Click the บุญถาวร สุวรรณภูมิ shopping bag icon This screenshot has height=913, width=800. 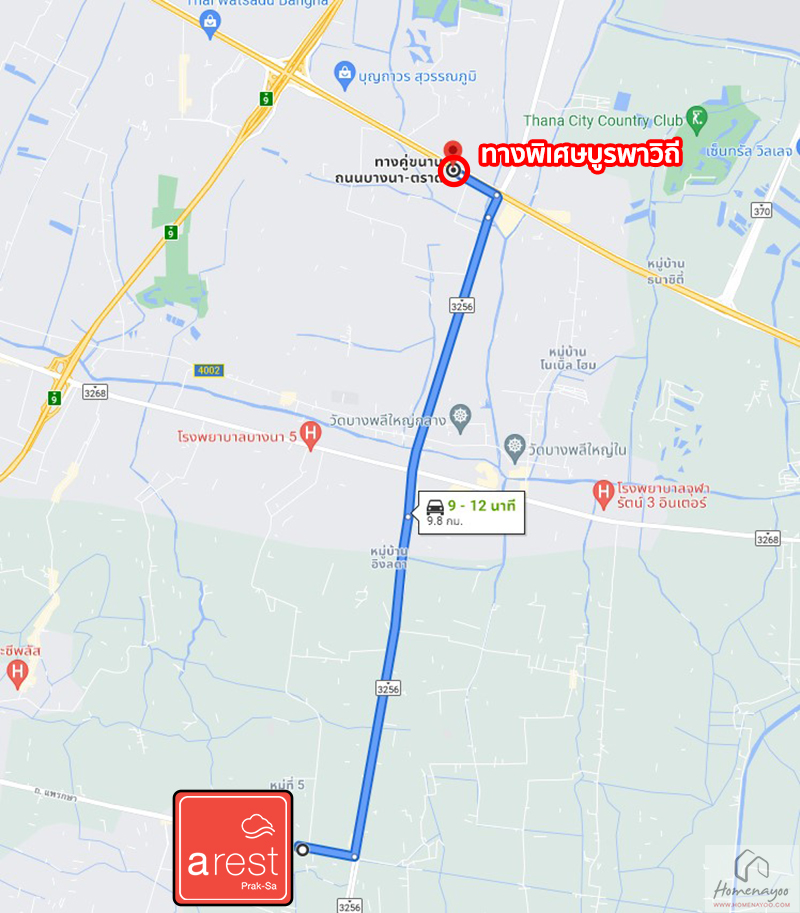[345, 75]
